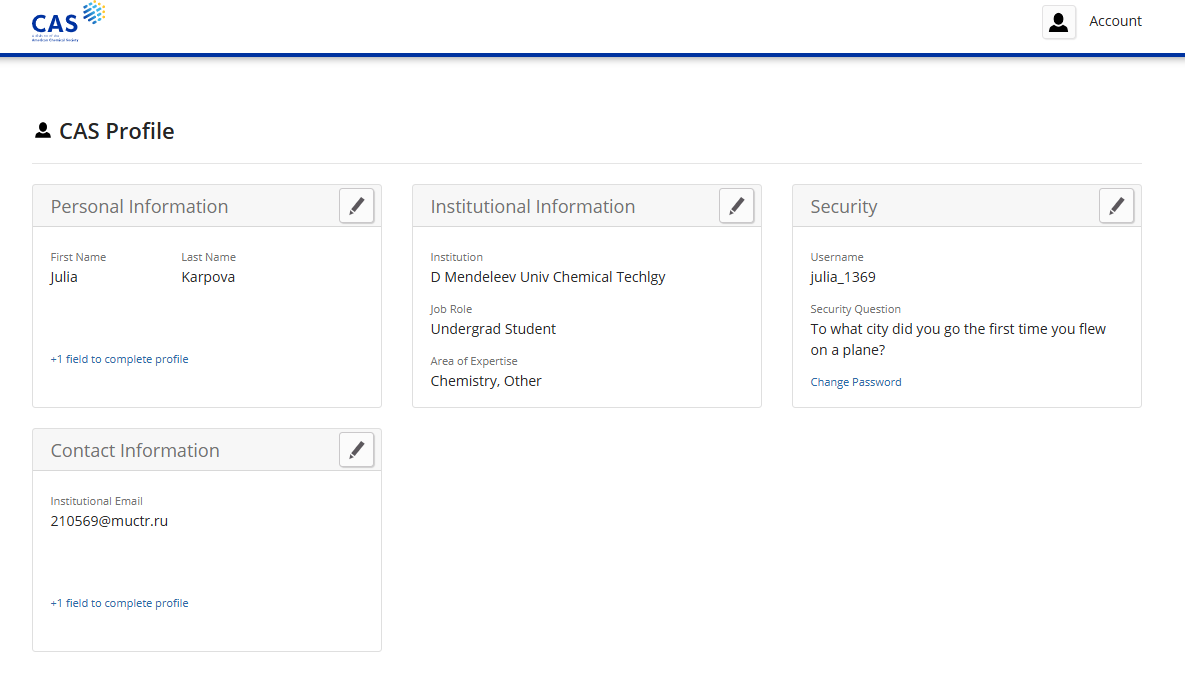This screenshot has width=1185, height=695.
Task: Click the last name Karpova
Action: click(x=208, y=277)
